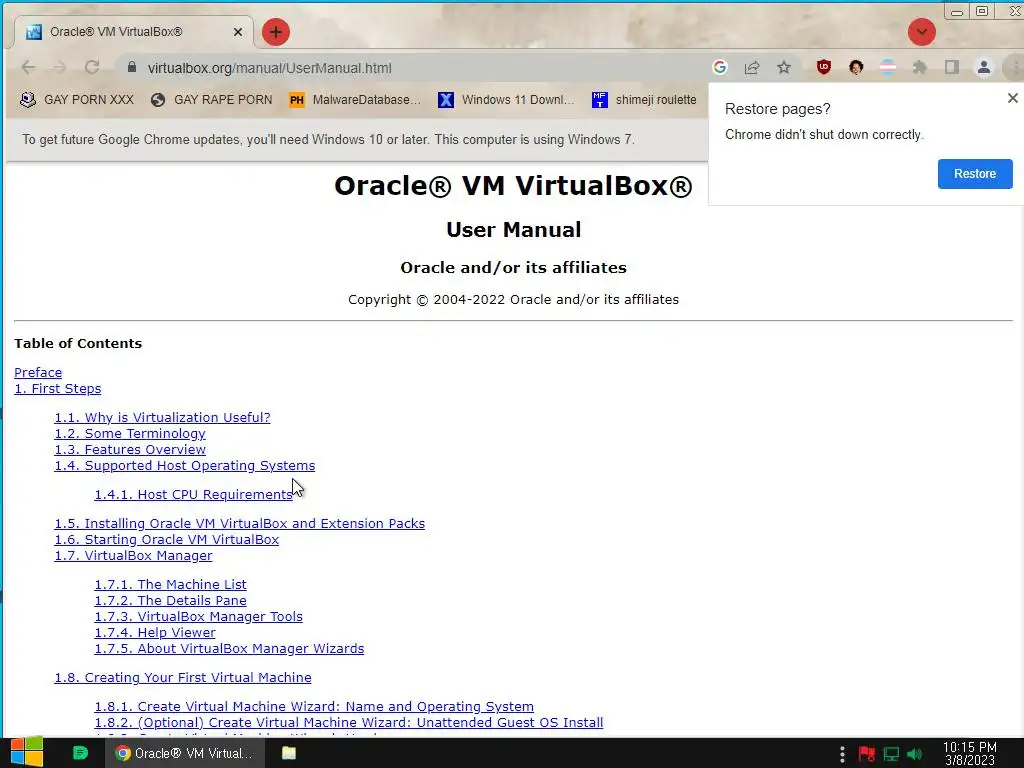Image resolution: width=1024 pixels, height=768 pixels.
Task: View site information via the lock icon
Action: (x=132, y=67)
